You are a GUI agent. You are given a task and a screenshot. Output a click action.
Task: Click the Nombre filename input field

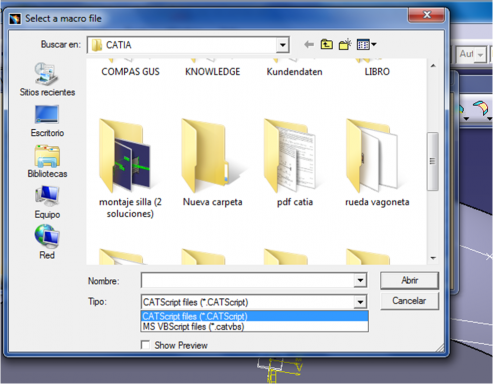click(x=247, y=280)
